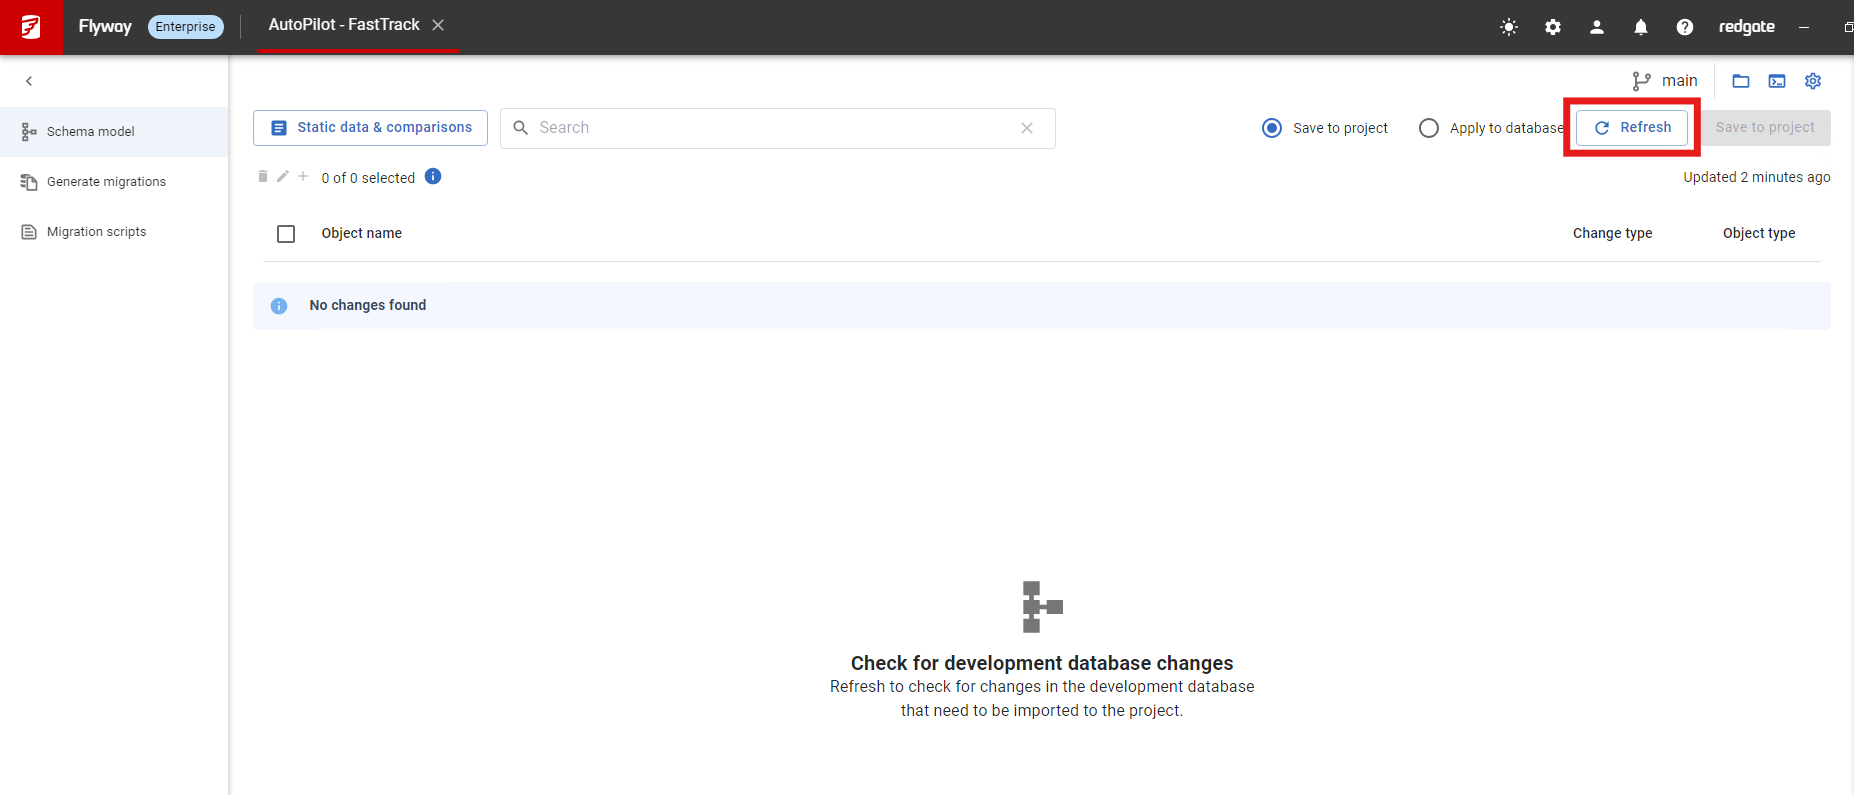Collapse the left sidebar with the chevron
1854x795 pixels.
point(29,81)
